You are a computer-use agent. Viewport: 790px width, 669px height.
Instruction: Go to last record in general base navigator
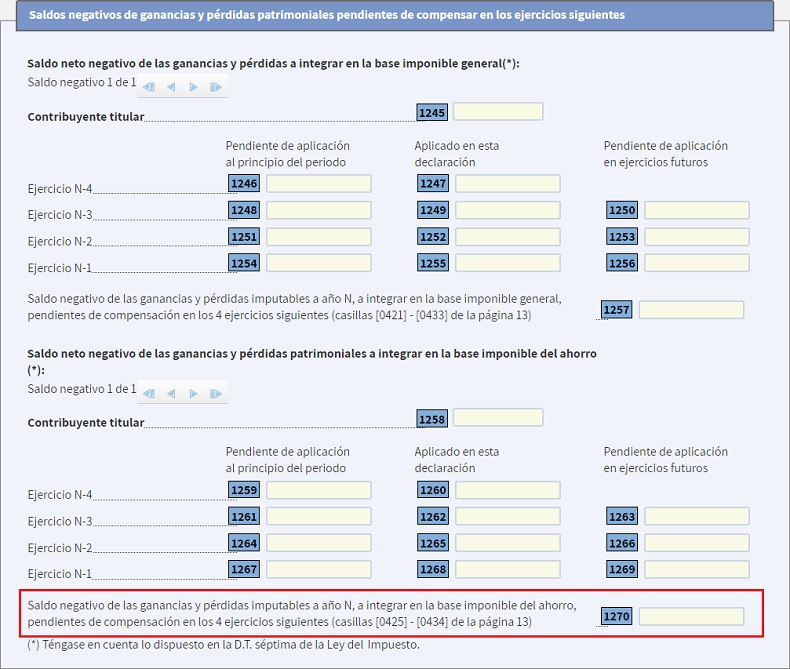(216, 87)
